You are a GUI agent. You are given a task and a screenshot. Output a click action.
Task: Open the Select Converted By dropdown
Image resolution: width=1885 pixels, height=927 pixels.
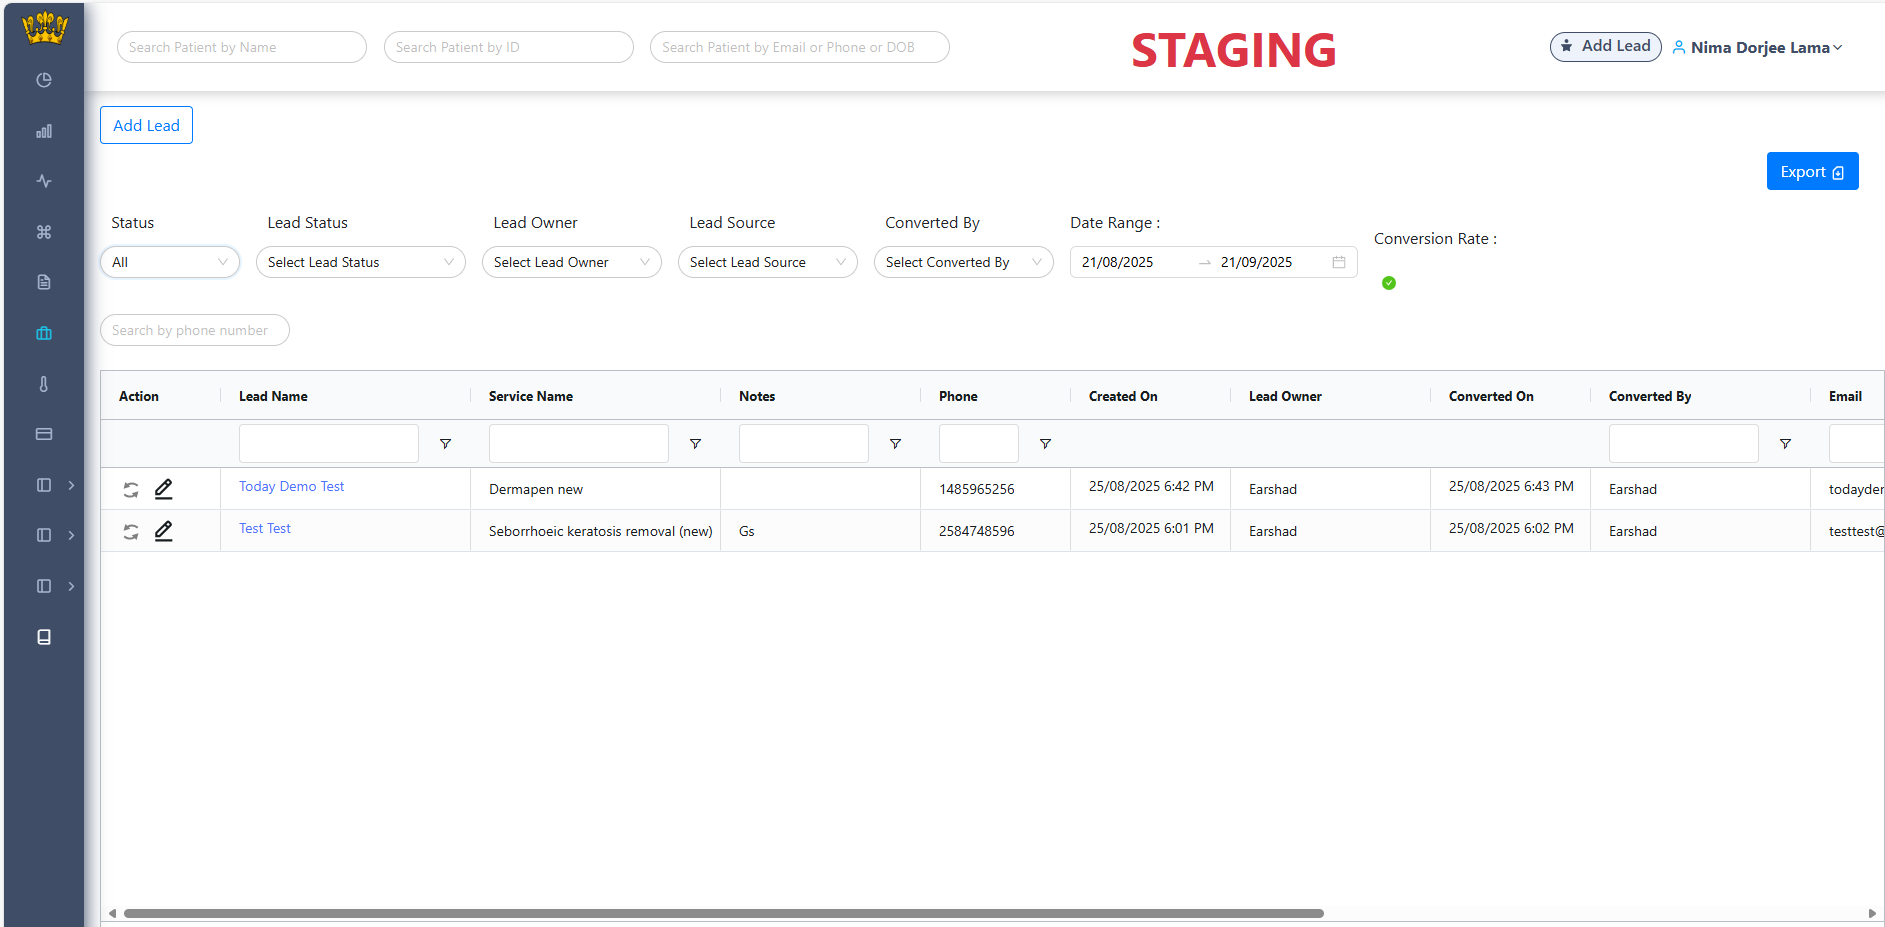(962, 262)
